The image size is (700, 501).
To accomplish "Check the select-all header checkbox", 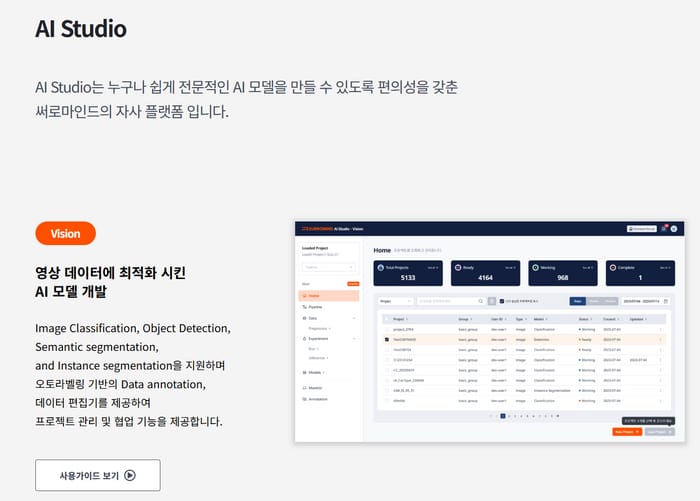I will click(x=386, y=318).
